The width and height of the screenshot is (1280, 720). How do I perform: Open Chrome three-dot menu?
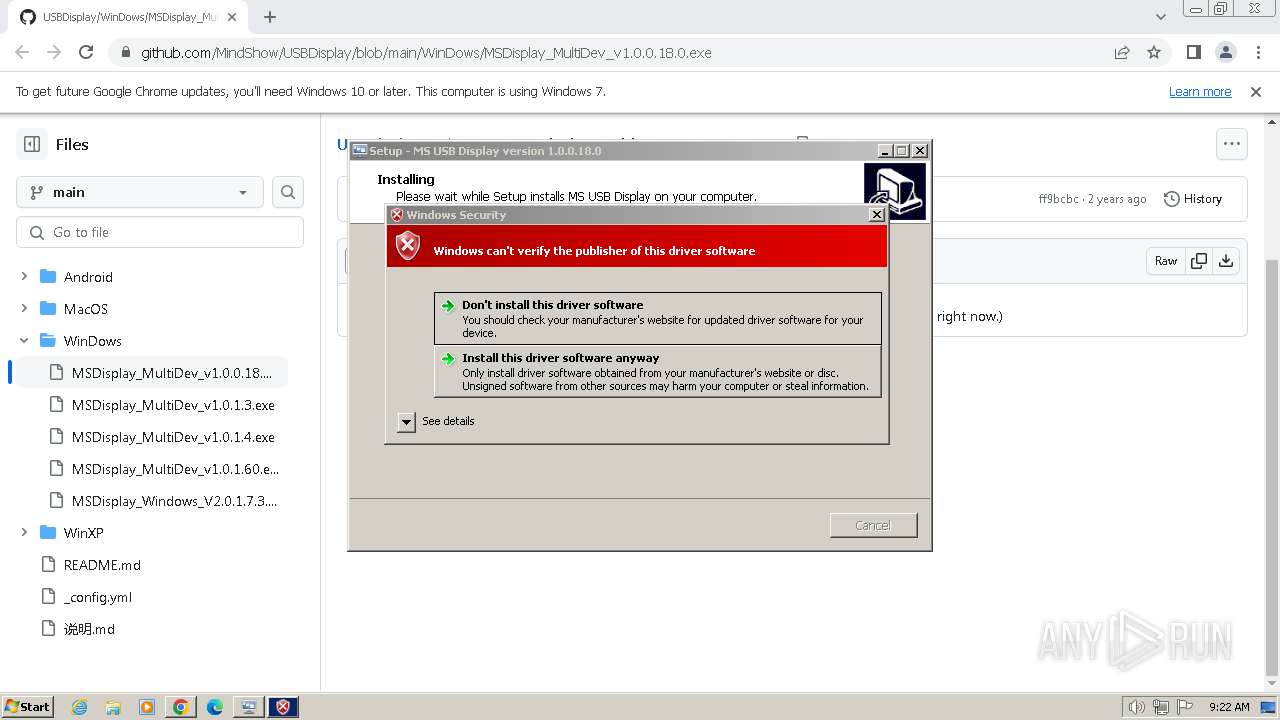[1257, 52]
